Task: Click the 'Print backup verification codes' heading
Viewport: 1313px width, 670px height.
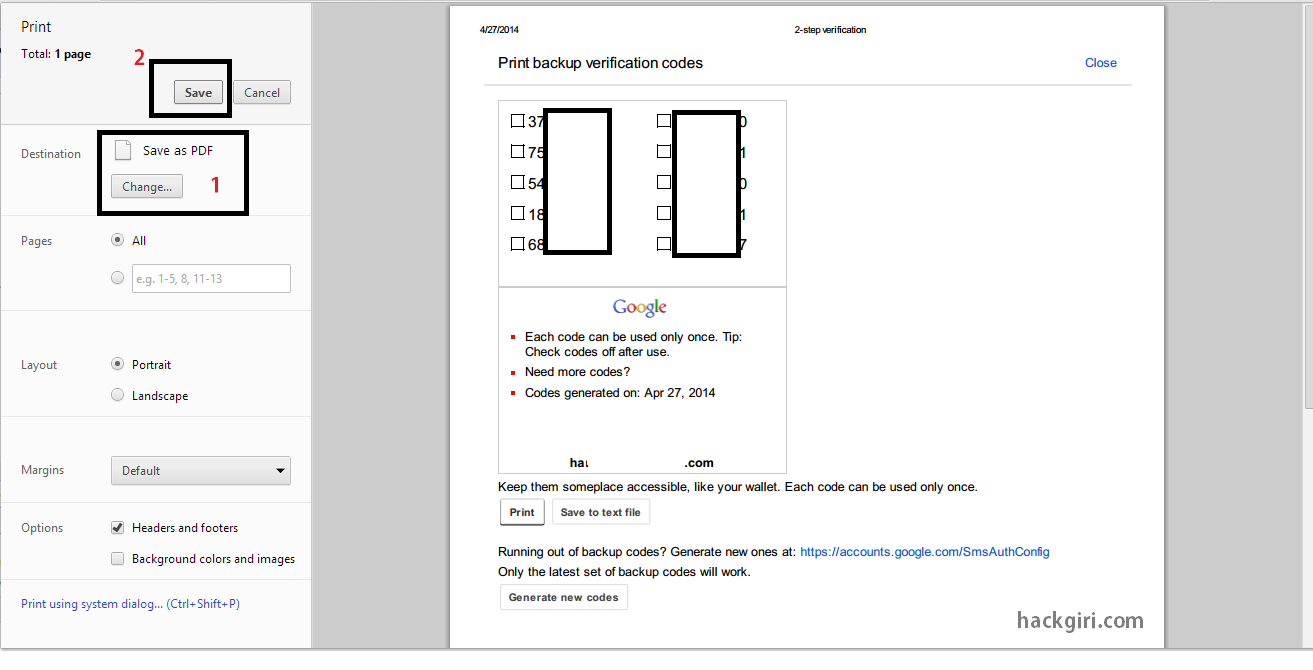Action: click(x=600, y=63)
